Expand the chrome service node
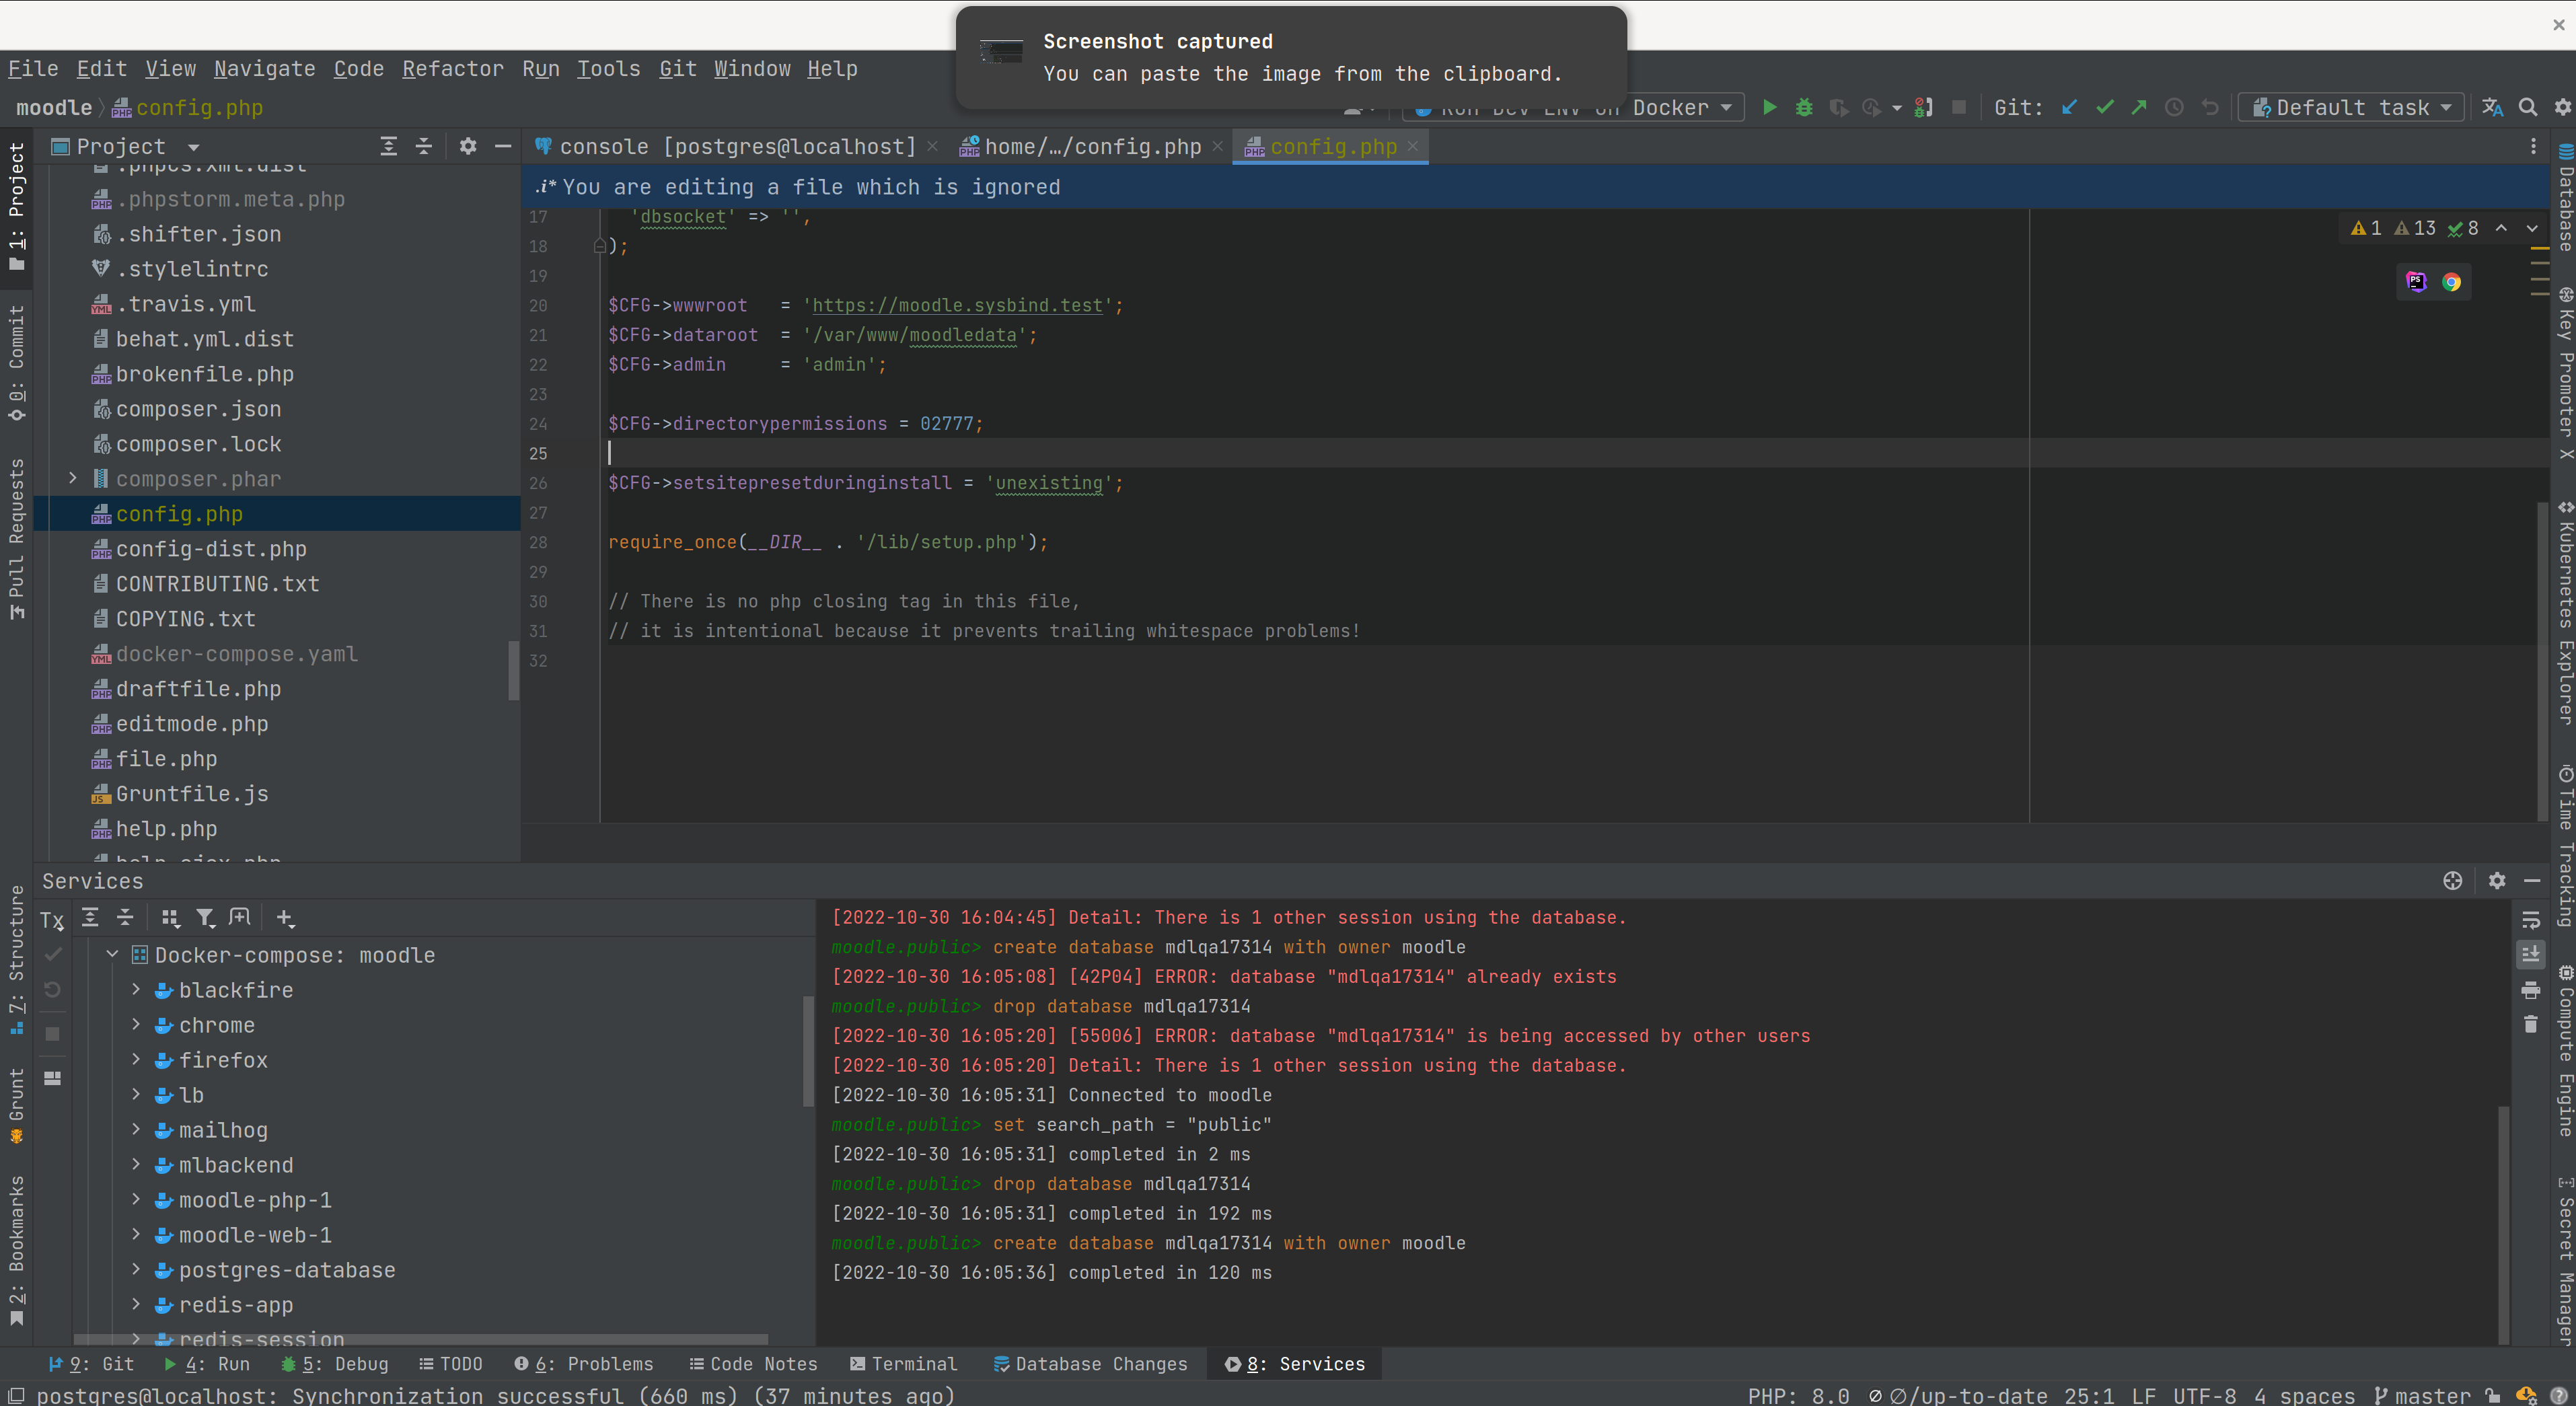The height and width of the screenshot is (1406, 2576). (x=137, y=1025)
